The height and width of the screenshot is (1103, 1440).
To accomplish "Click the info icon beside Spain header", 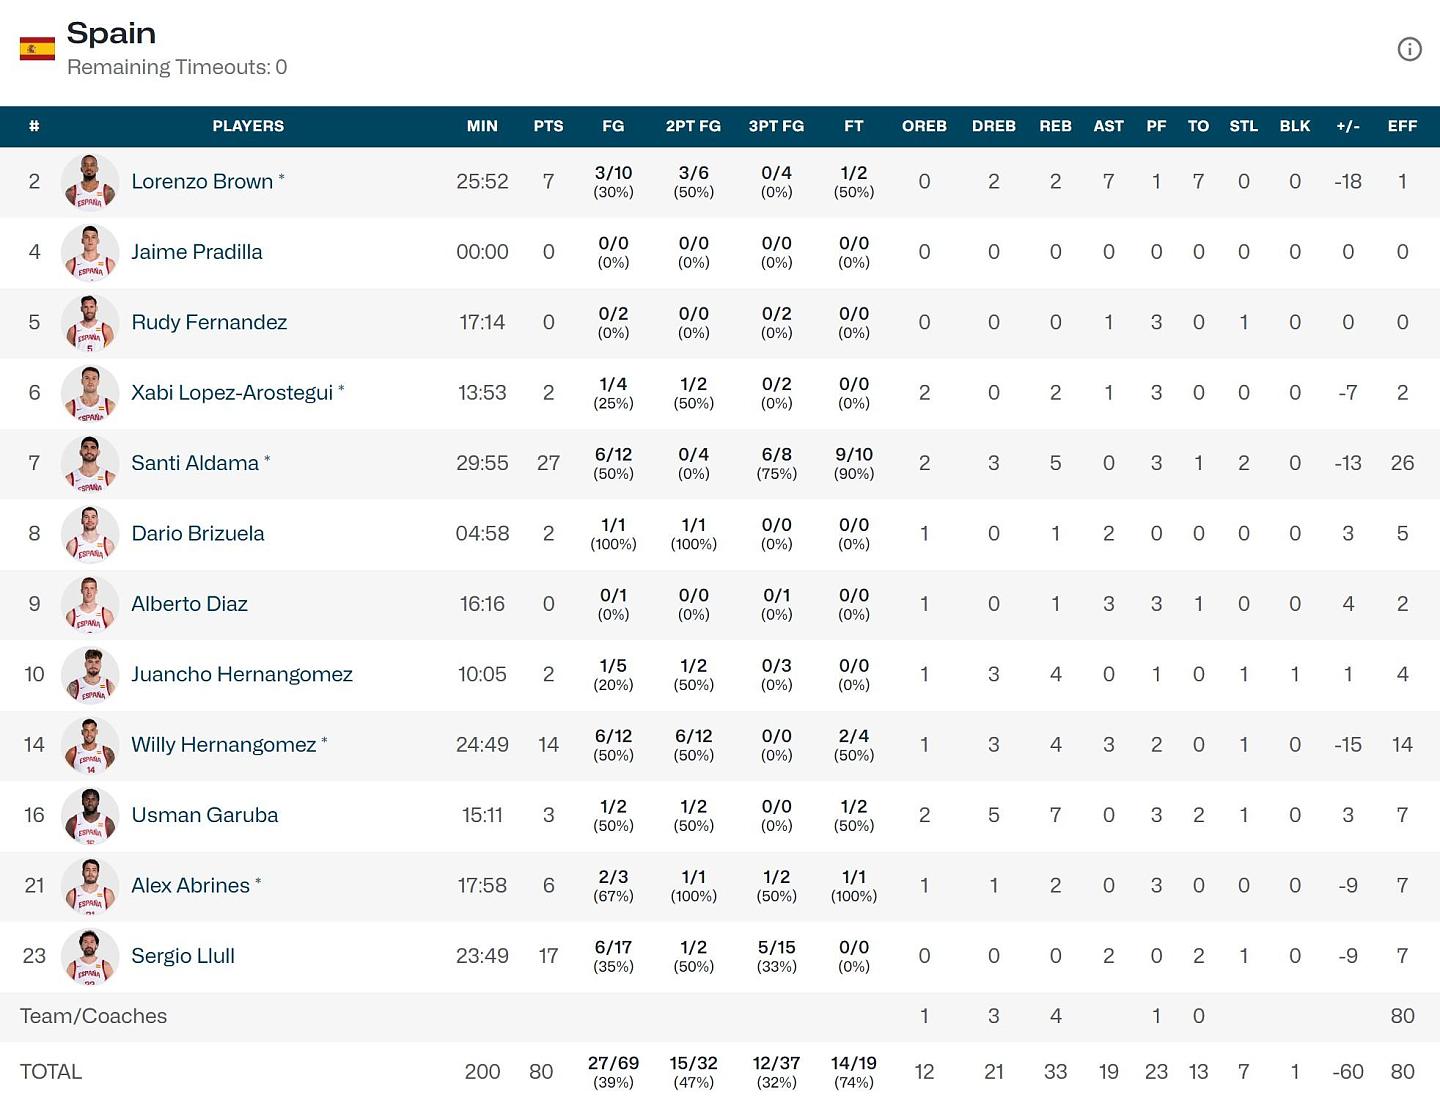I will point(1409,49).
